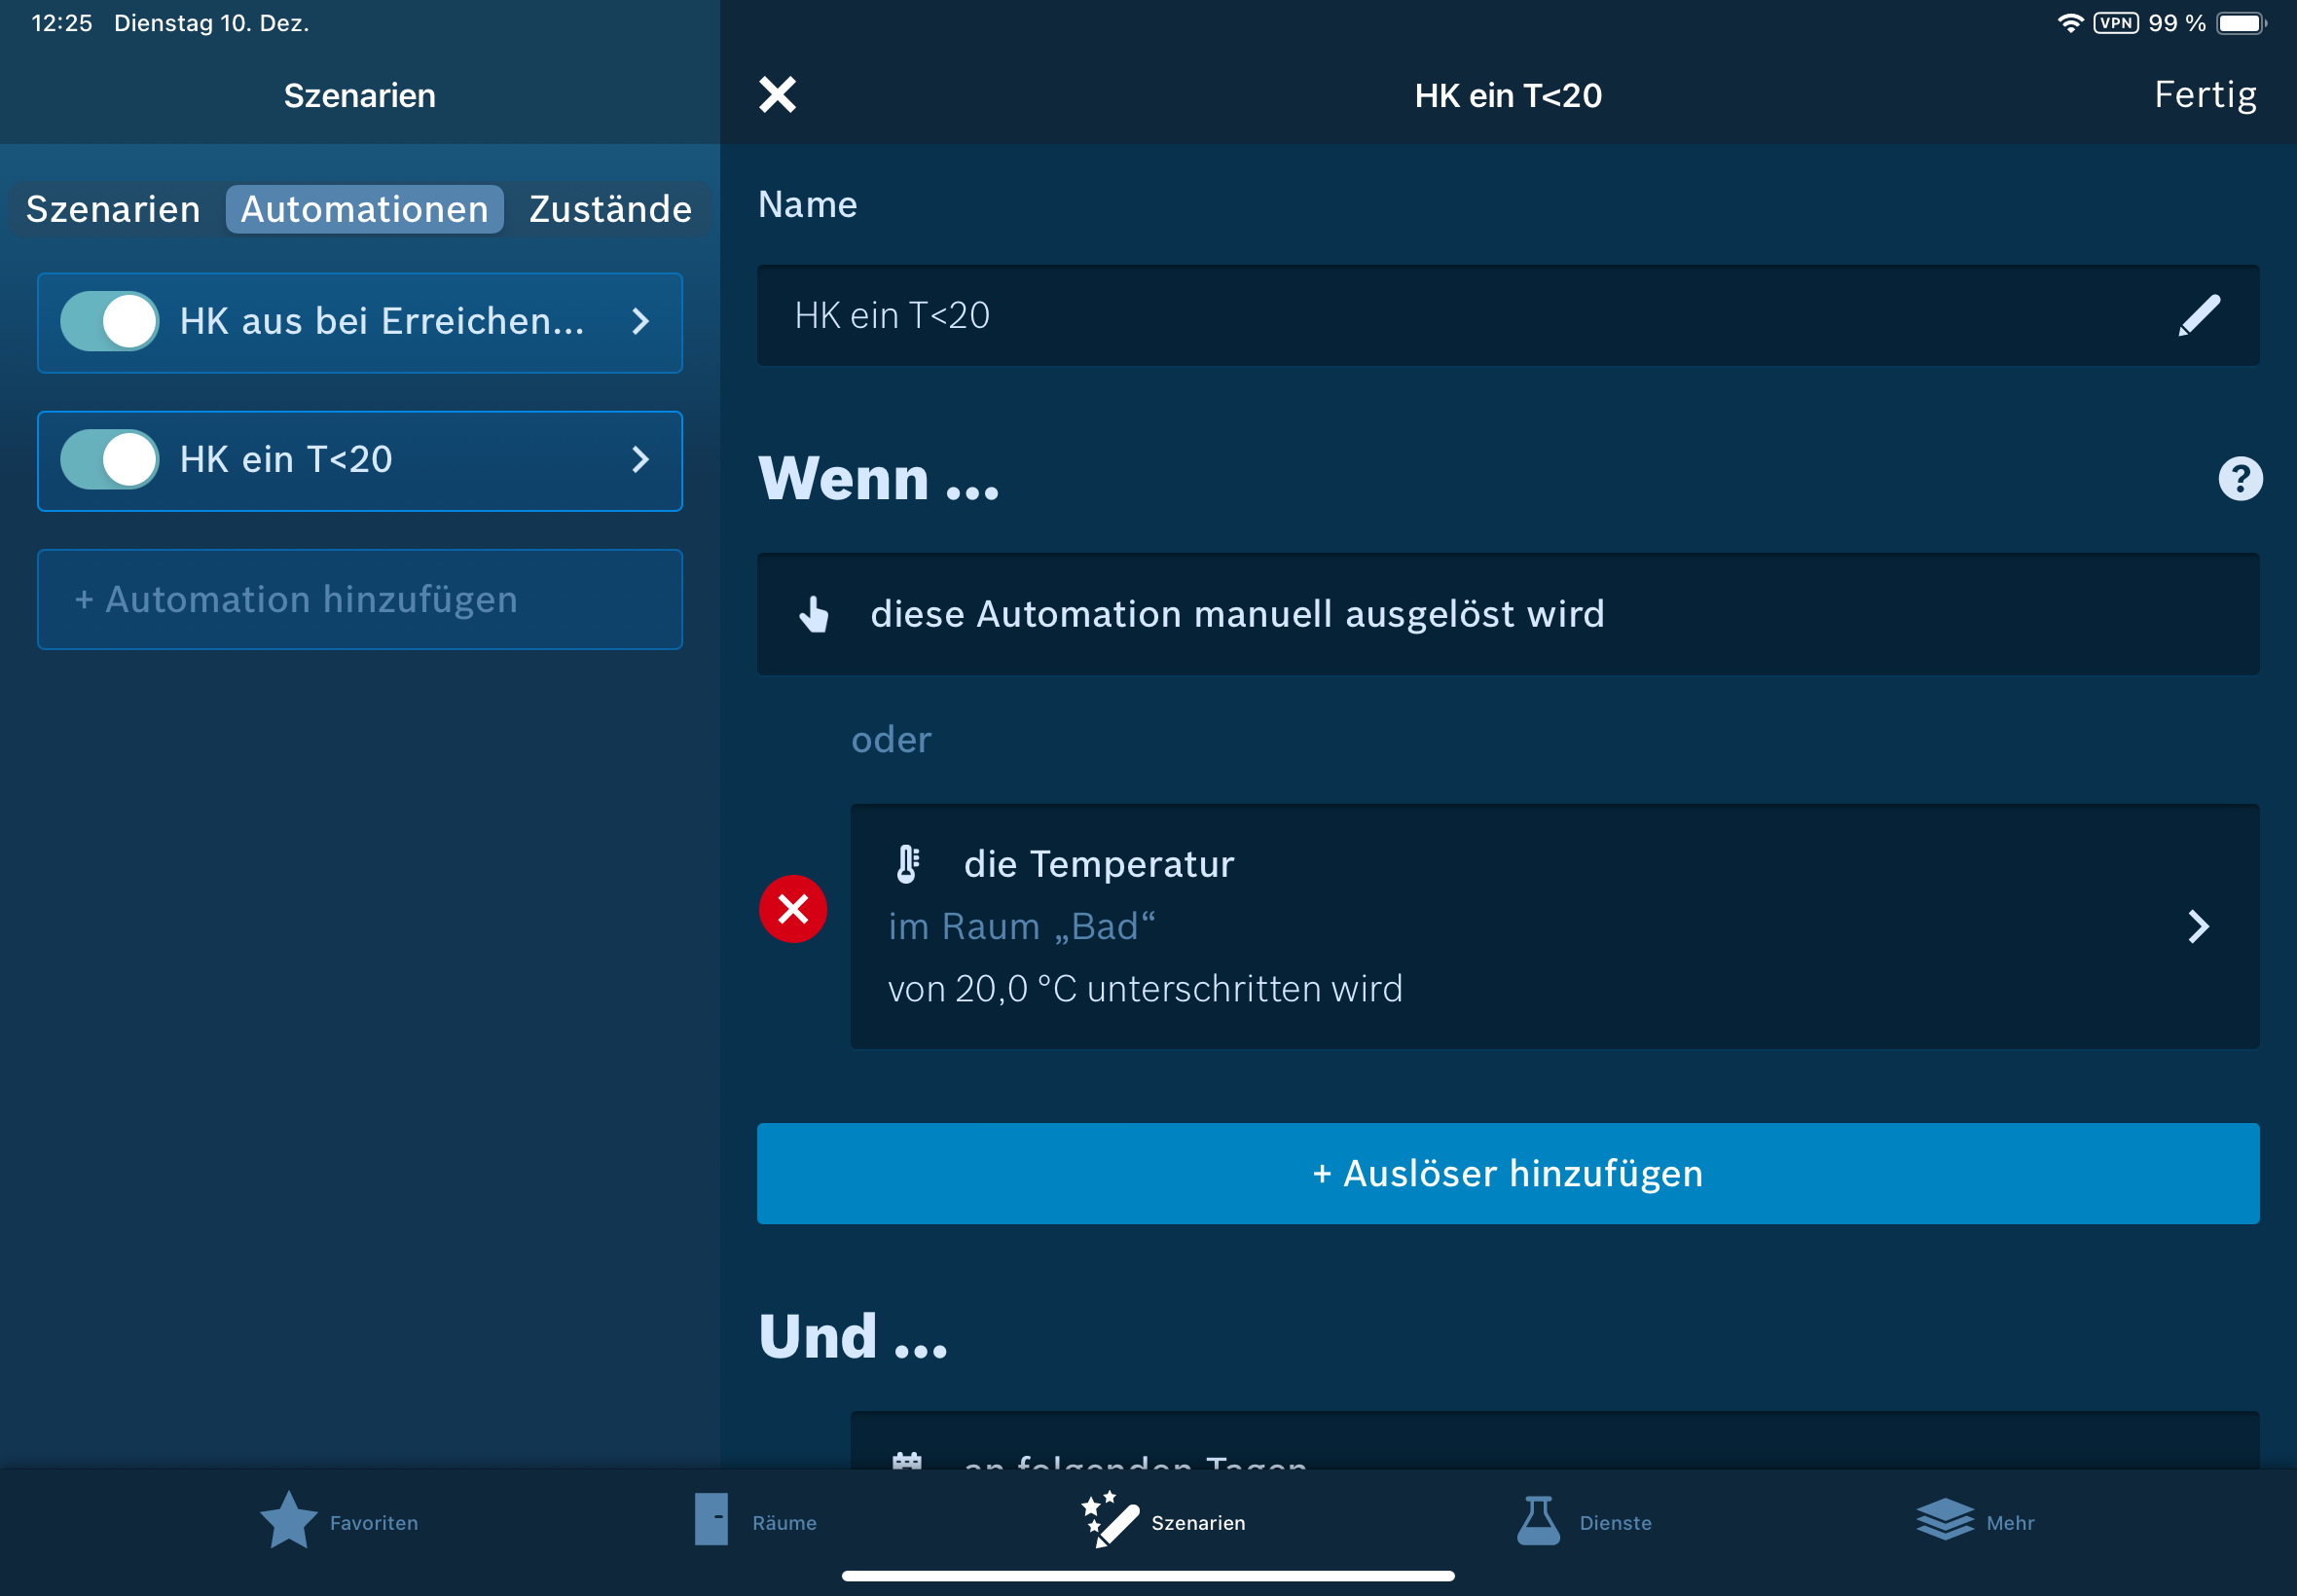Click '+ Automation hinzufügen' entry

click(x=359, y=599)
